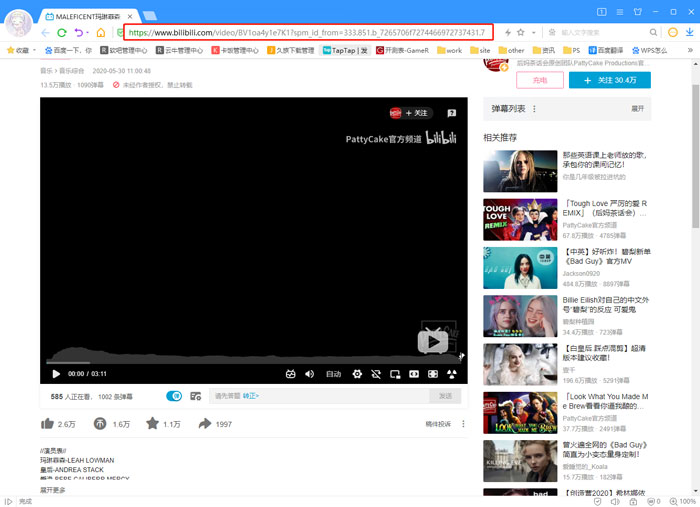Open the player settings gear
Viewport: 700px width, 507px height.
coord(357,374)
